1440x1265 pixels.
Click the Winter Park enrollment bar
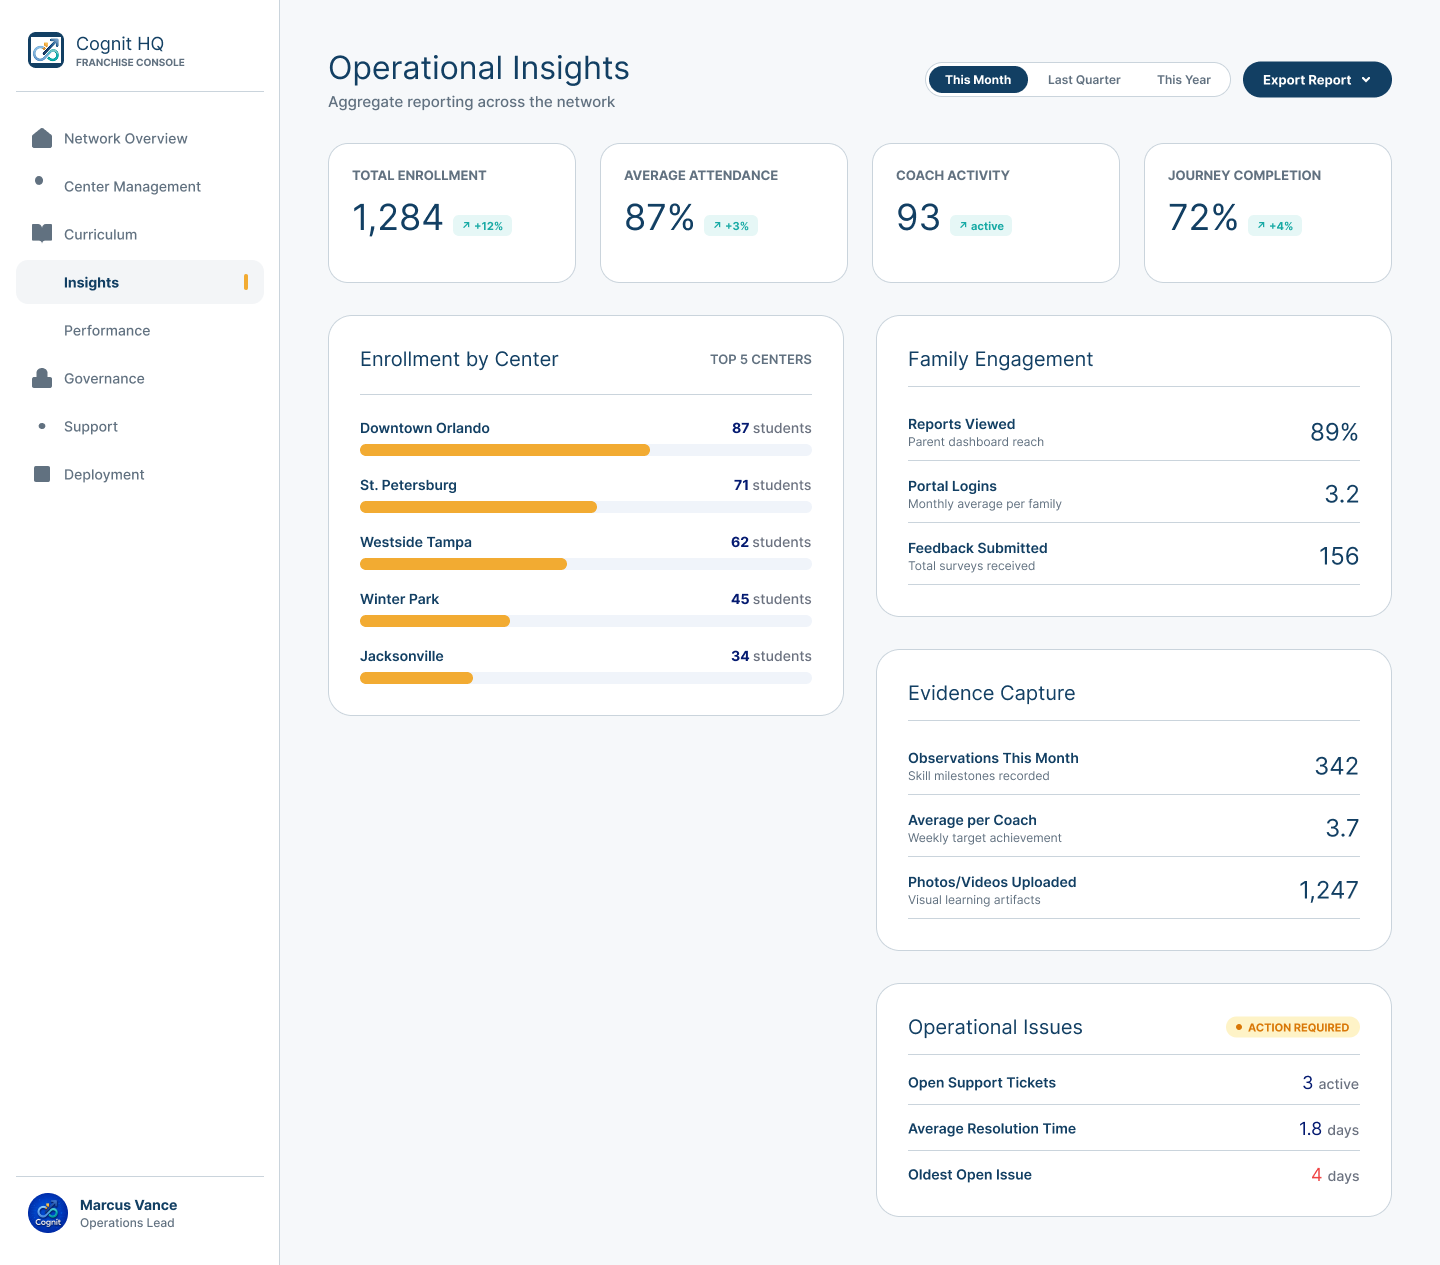coord(586,621)
